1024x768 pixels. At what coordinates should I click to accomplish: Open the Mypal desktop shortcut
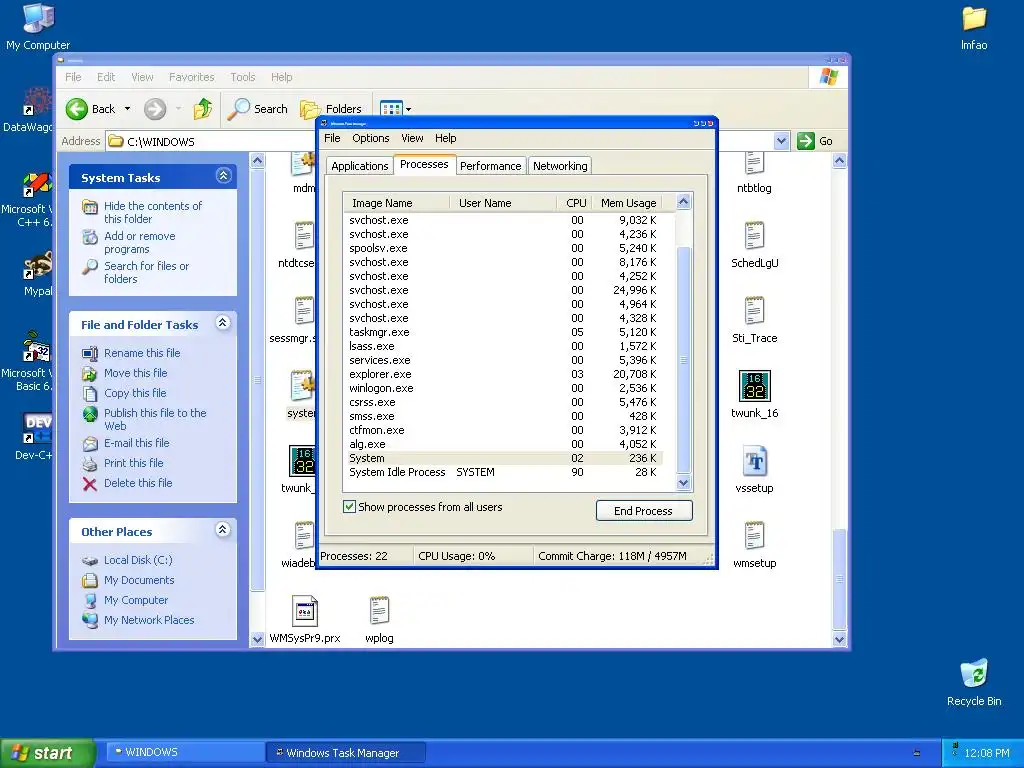coord(38,265)
